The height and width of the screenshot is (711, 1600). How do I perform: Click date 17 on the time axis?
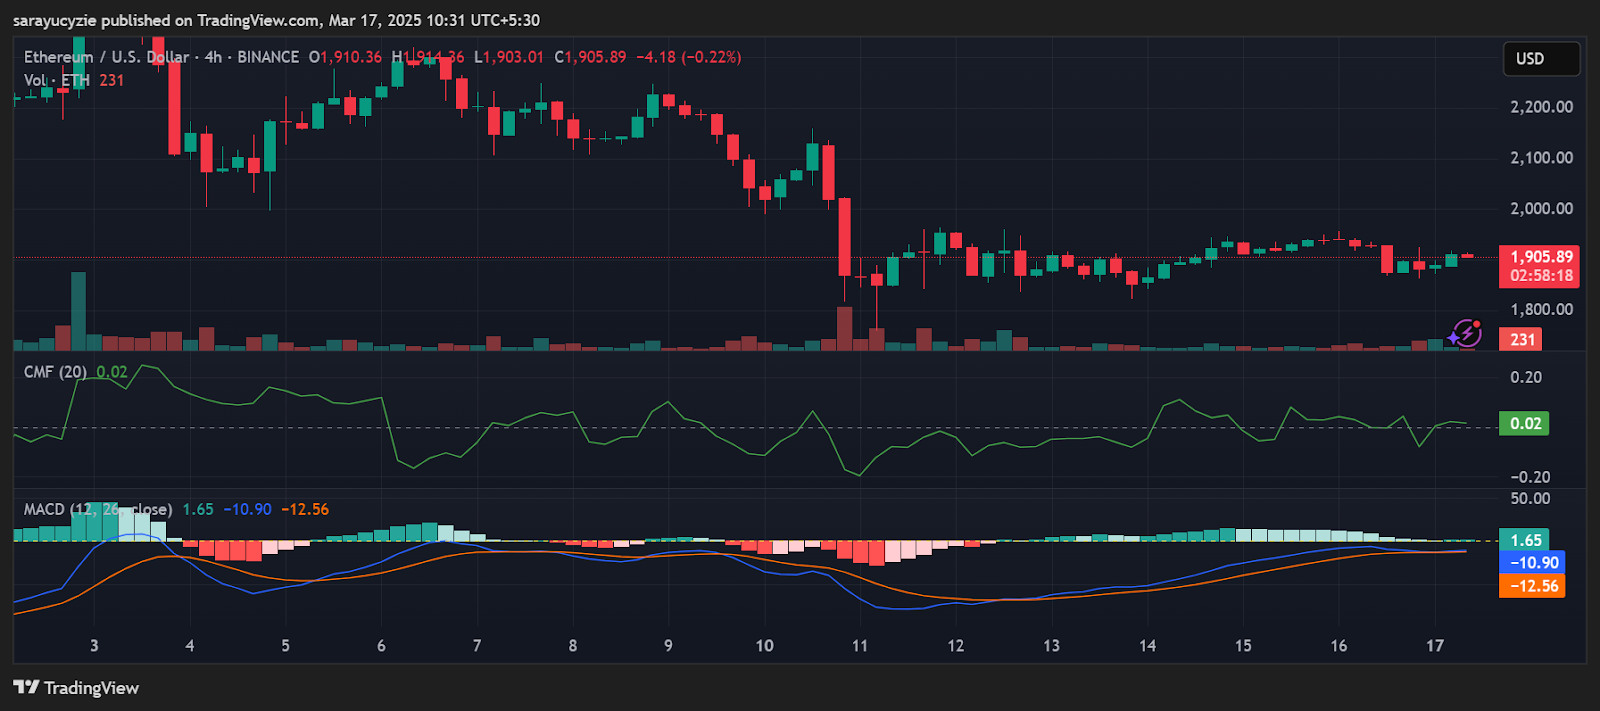(x=1435, y=646)
